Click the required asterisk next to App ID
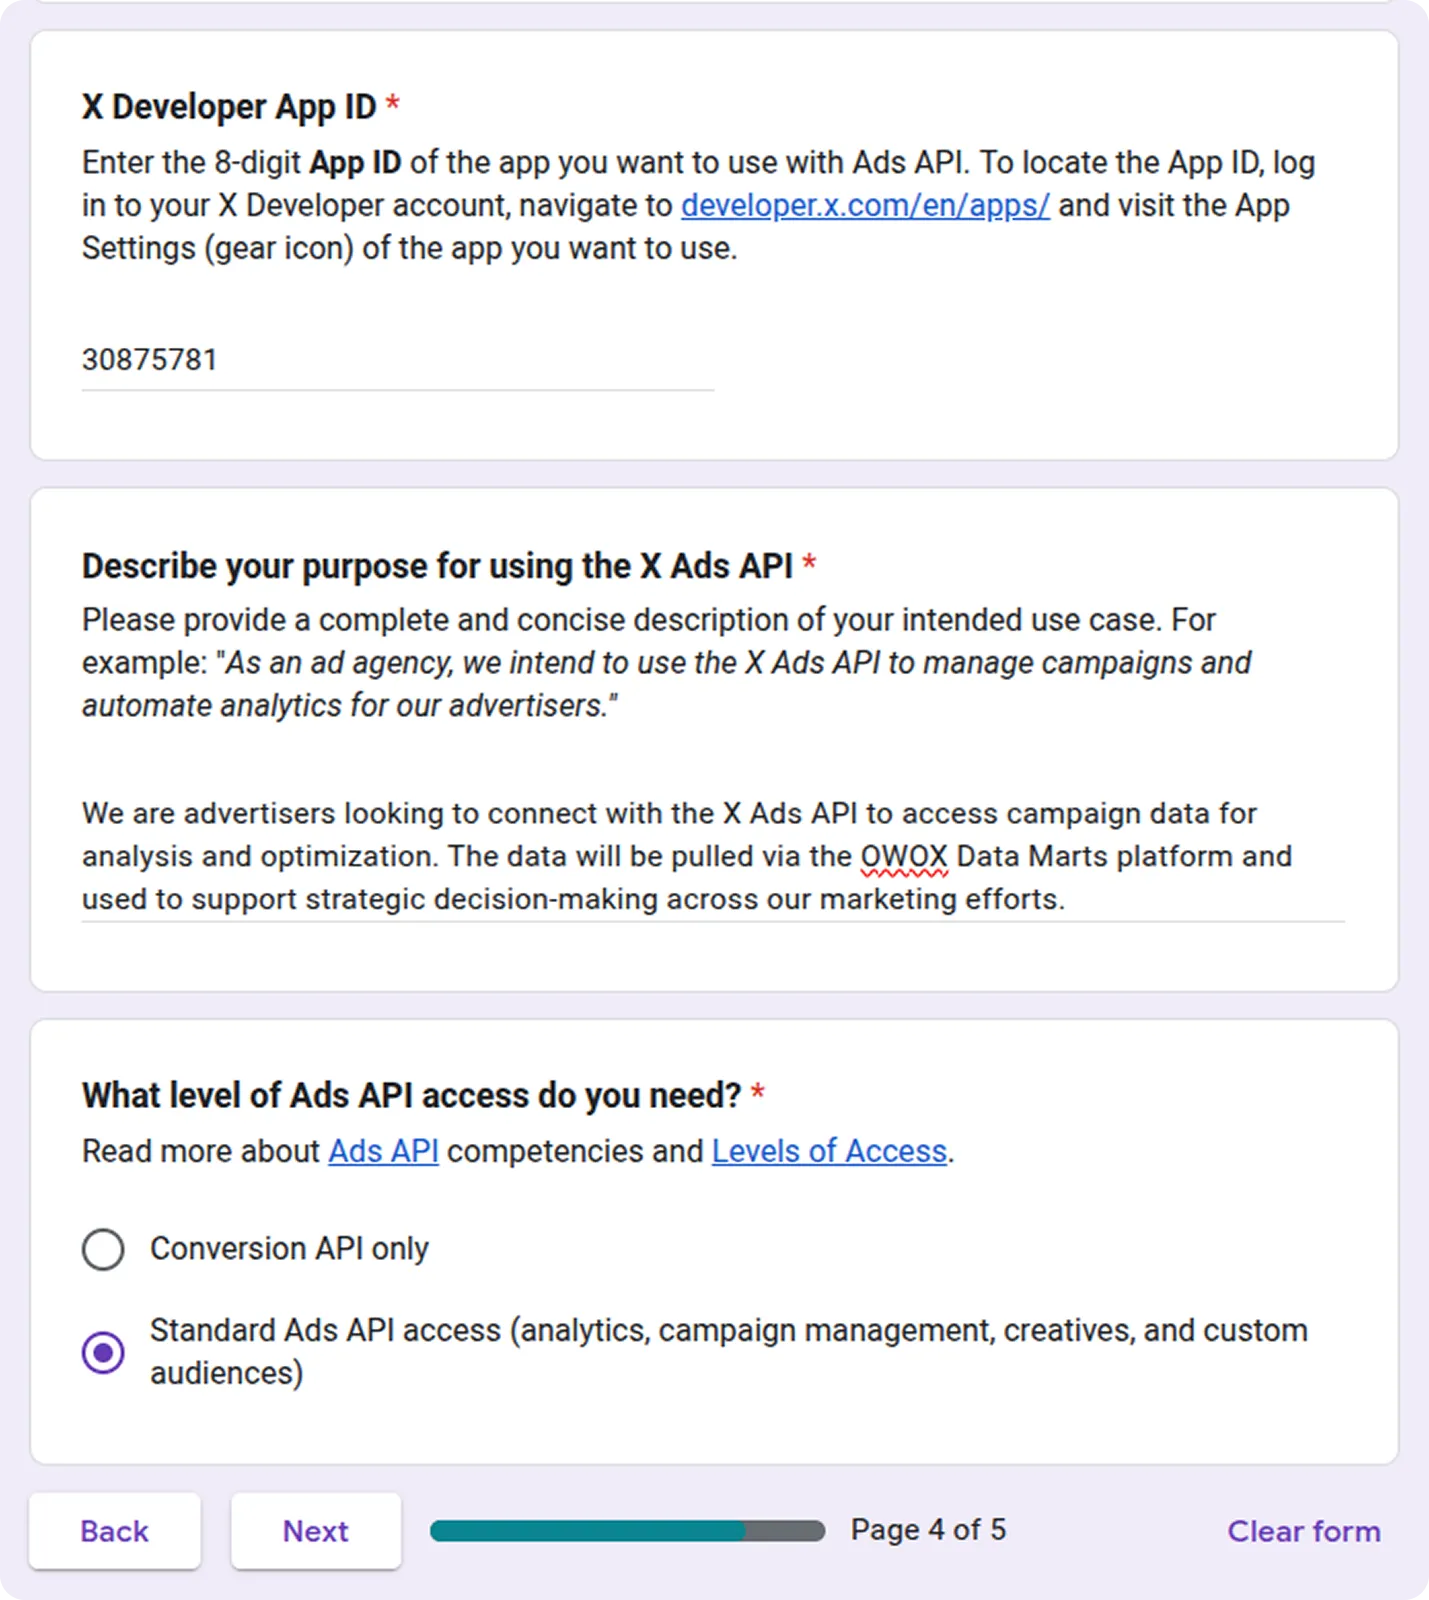1429x1600 pixels. pos(393,103)
